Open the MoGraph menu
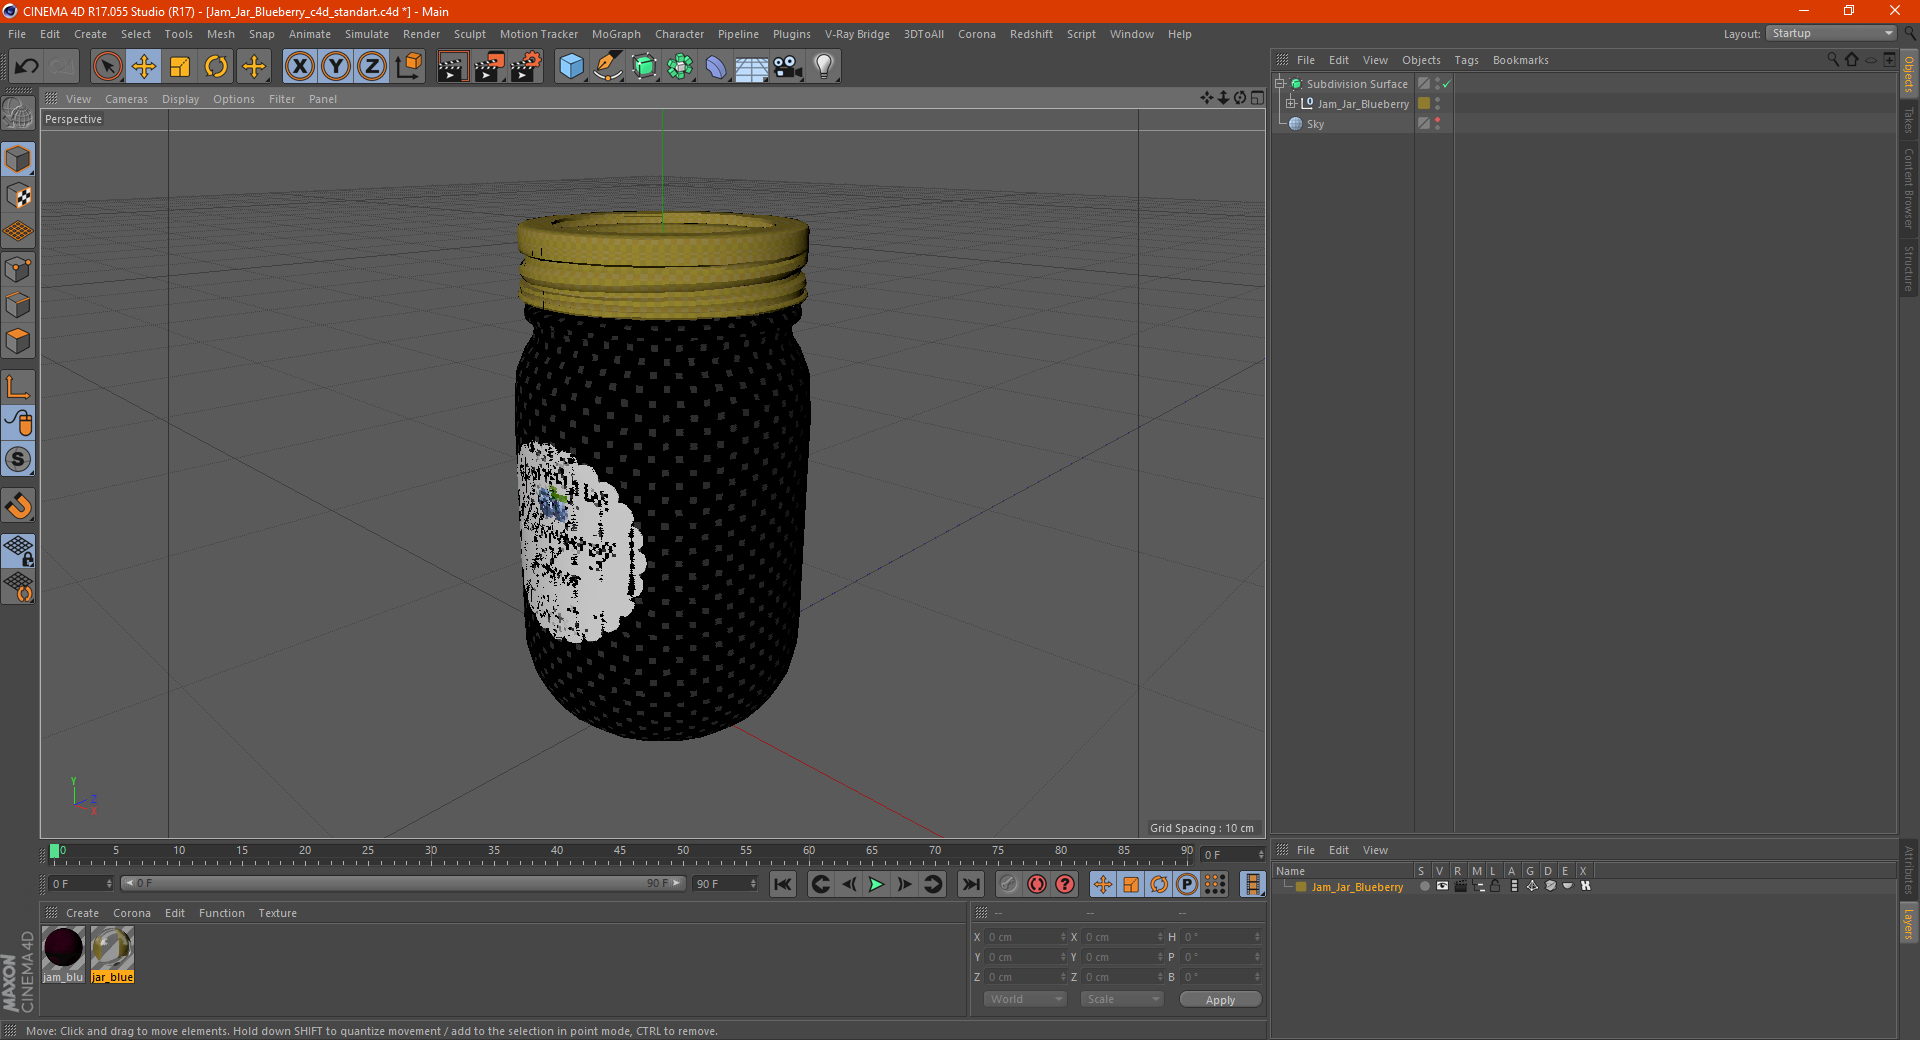Screen dimensions: 1920x1040 click(616, 34)
